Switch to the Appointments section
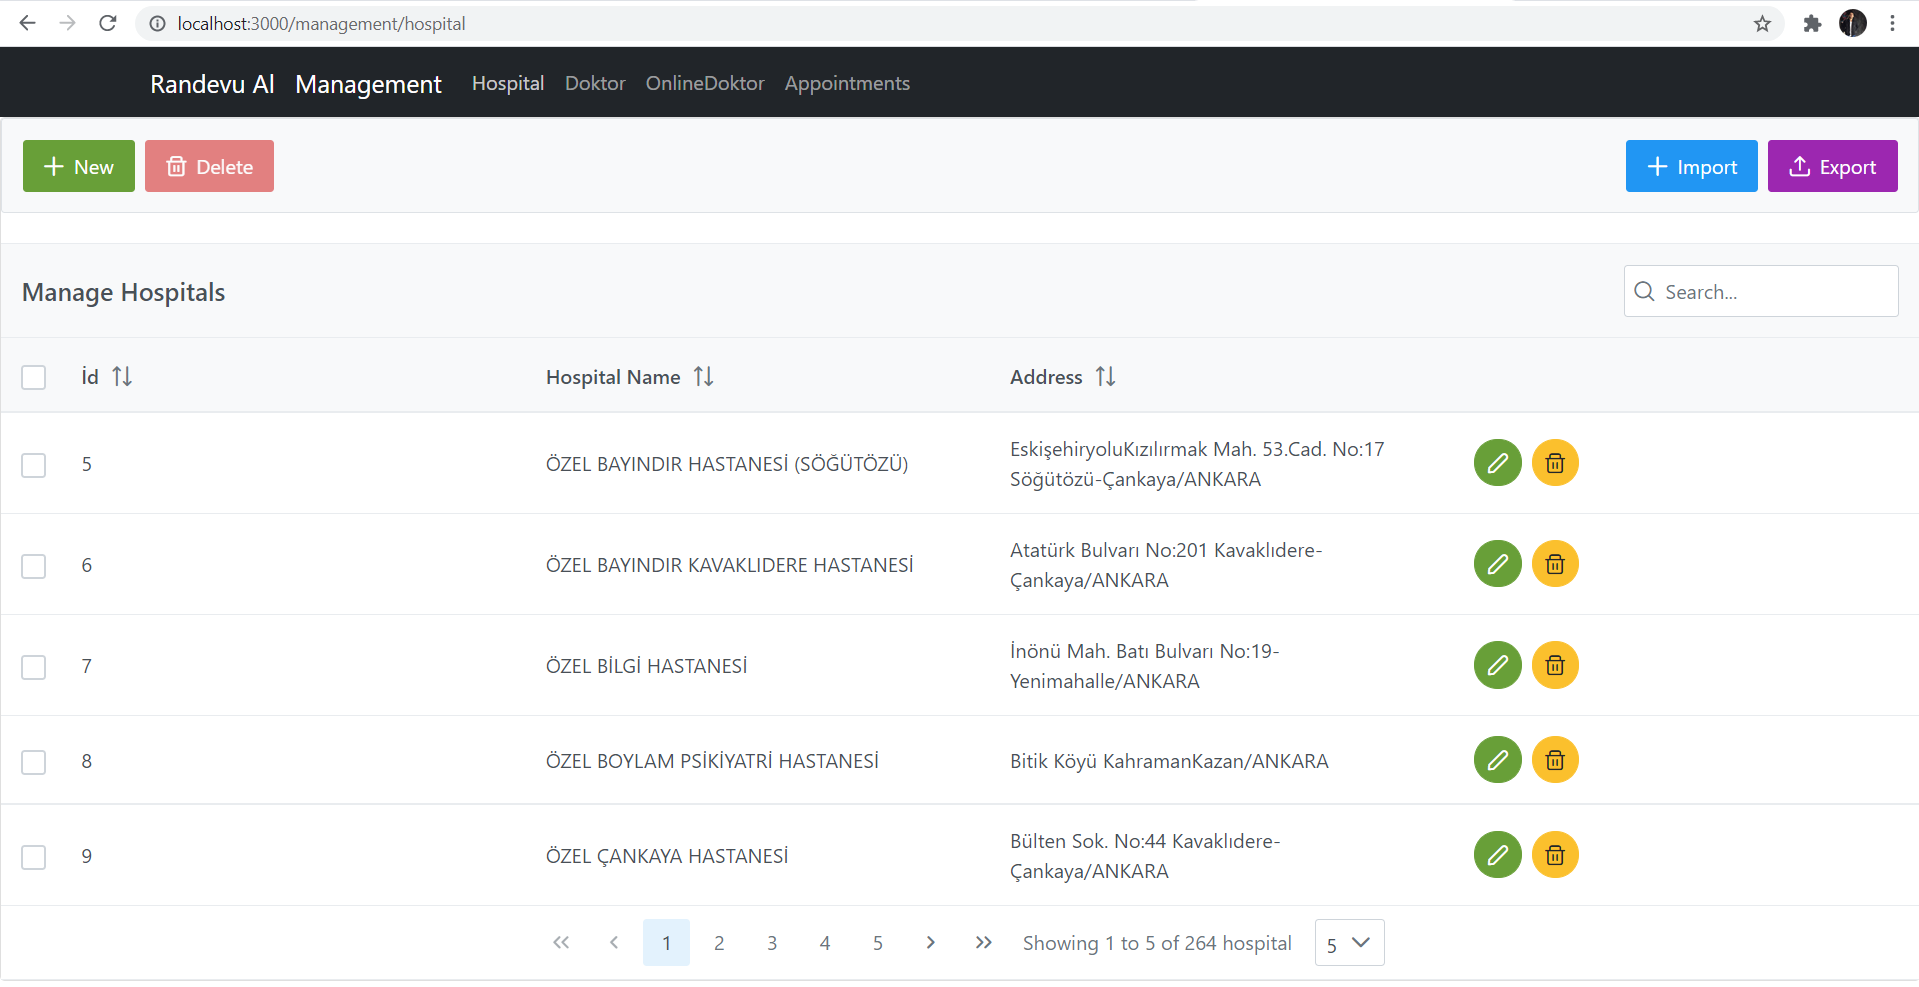Image resolution: width=1919 pixels, height=987 pixels. [x=847, y=83]
